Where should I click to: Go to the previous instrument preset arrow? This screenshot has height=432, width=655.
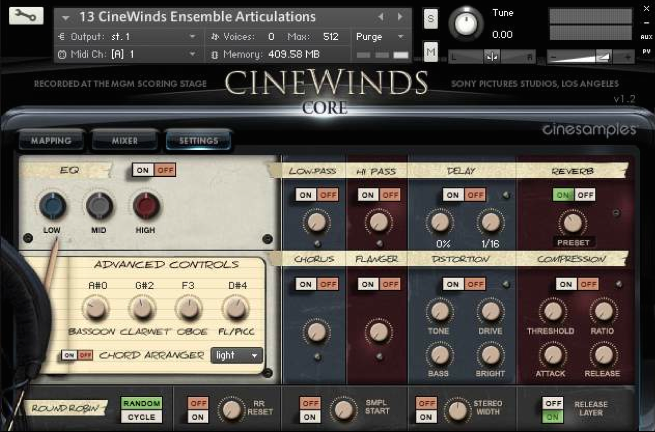tap(381, 17)
